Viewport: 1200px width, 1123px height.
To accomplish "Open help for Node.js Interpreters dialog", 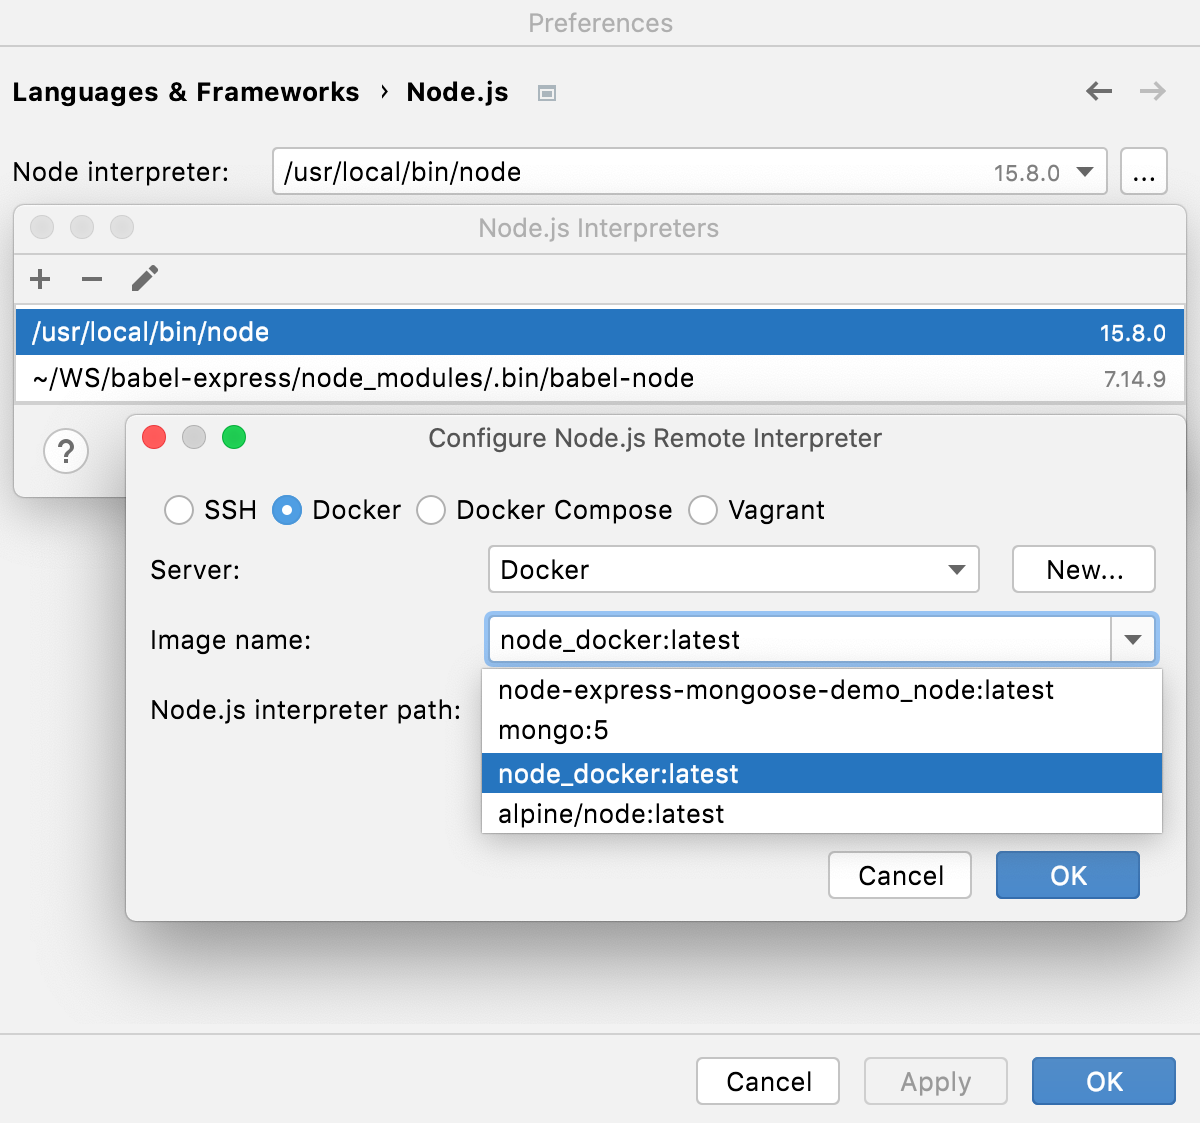I will coord(66,451).
